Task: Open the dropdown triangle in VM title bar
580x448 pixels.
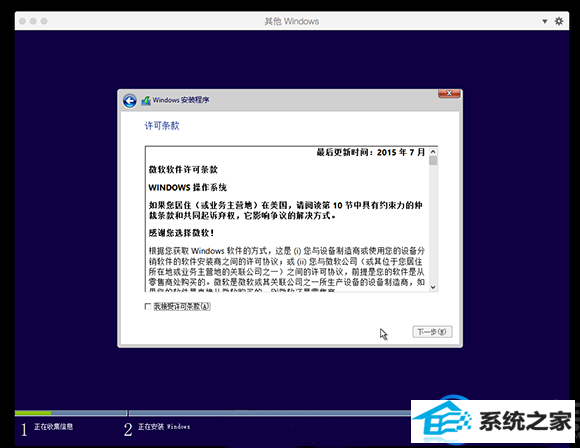Action: [544, 21]
